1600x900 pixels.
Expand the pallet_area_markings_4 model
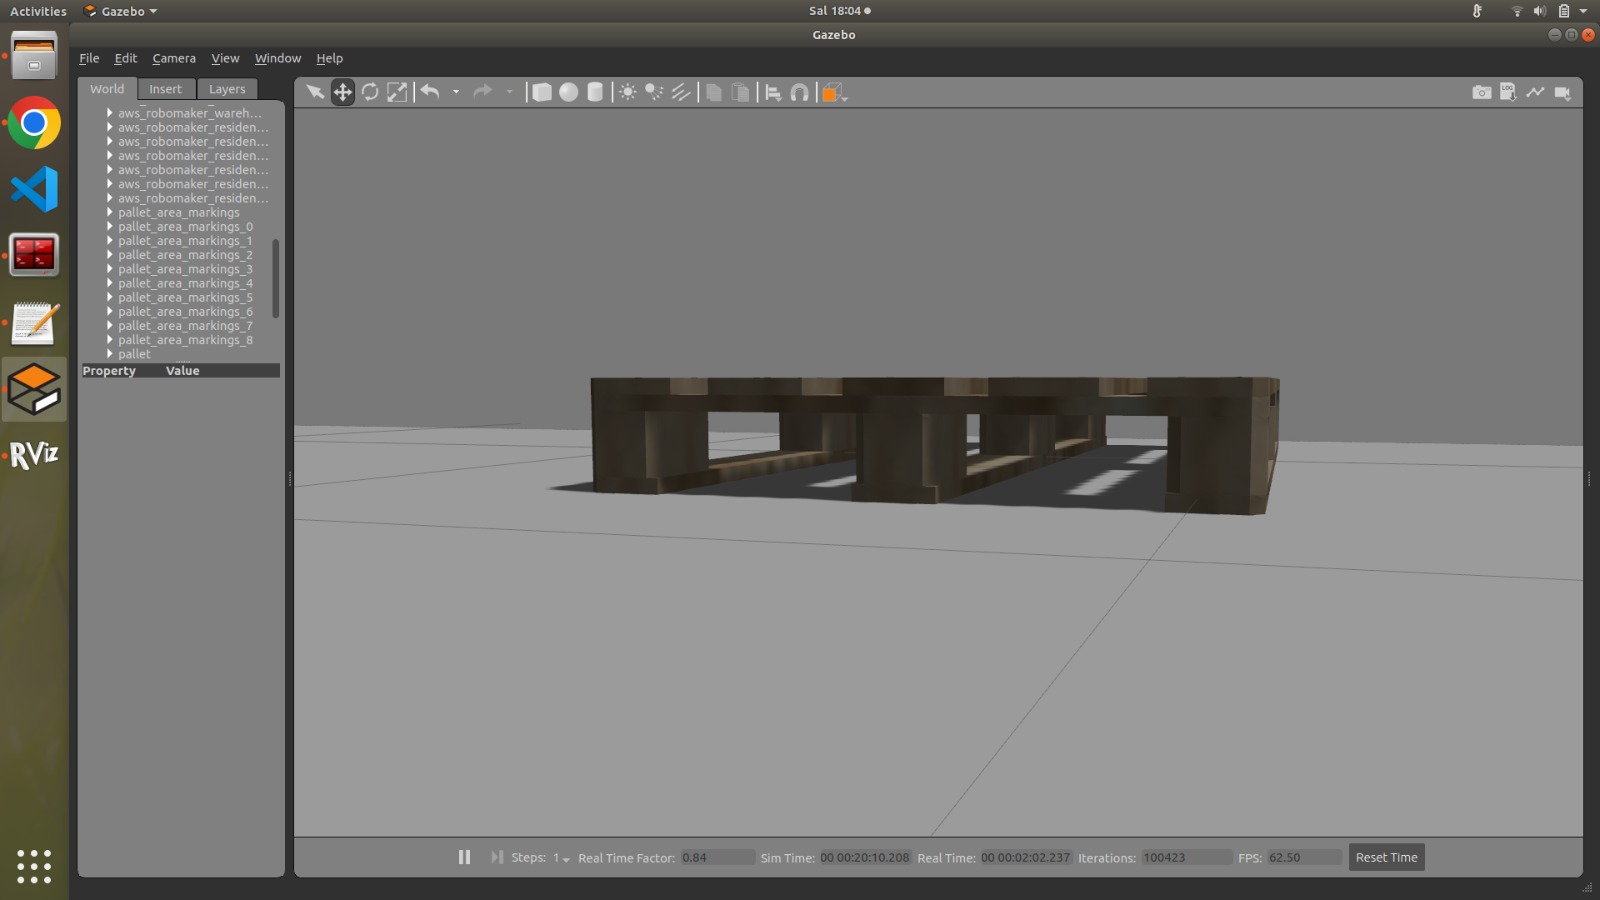pos(110,283)
